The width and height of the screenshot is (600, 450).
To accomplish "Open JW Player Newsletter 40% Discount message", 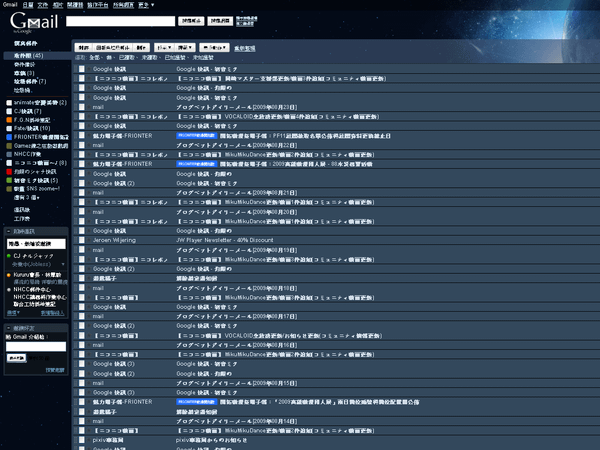I will pos(225,240).
